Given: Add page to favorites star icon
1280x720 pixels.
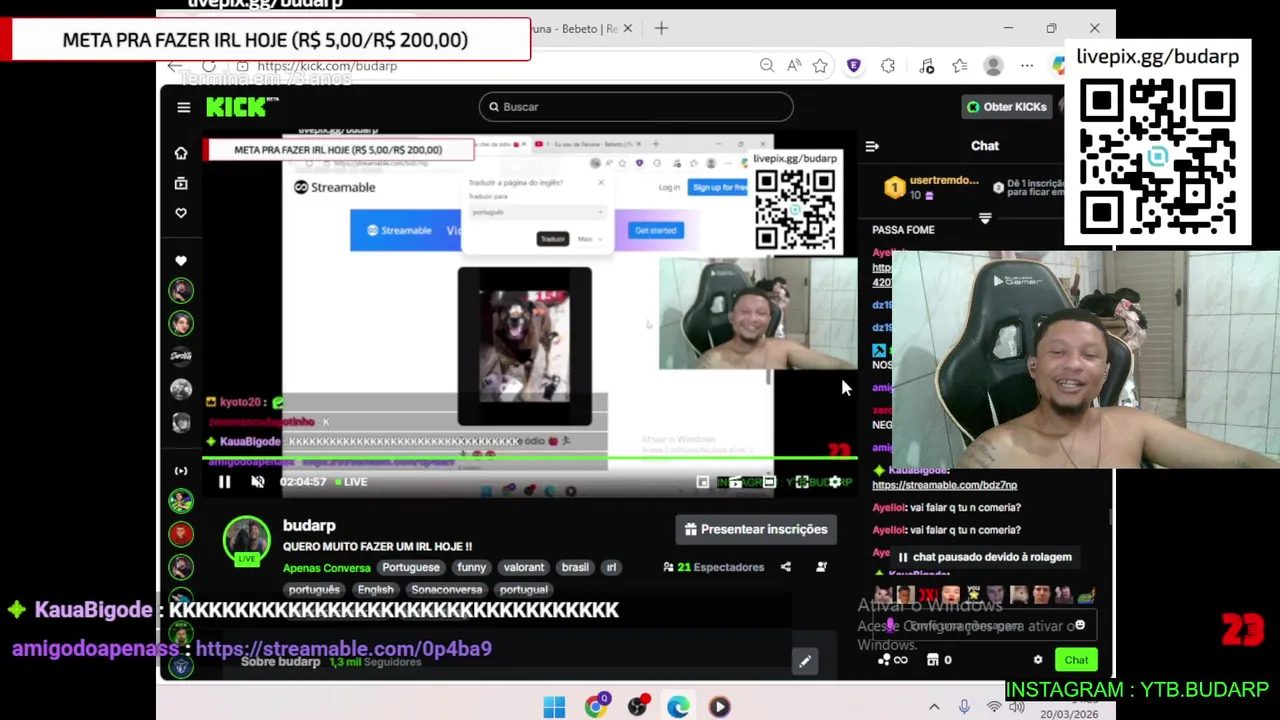Looking at the screenshot, I should [820, 66].
